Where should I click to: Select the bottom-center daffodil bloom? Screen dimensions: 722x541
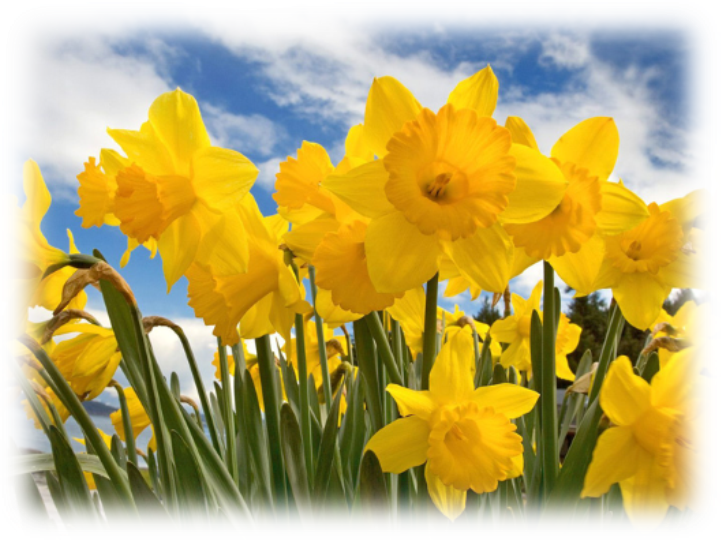point(458,430)
